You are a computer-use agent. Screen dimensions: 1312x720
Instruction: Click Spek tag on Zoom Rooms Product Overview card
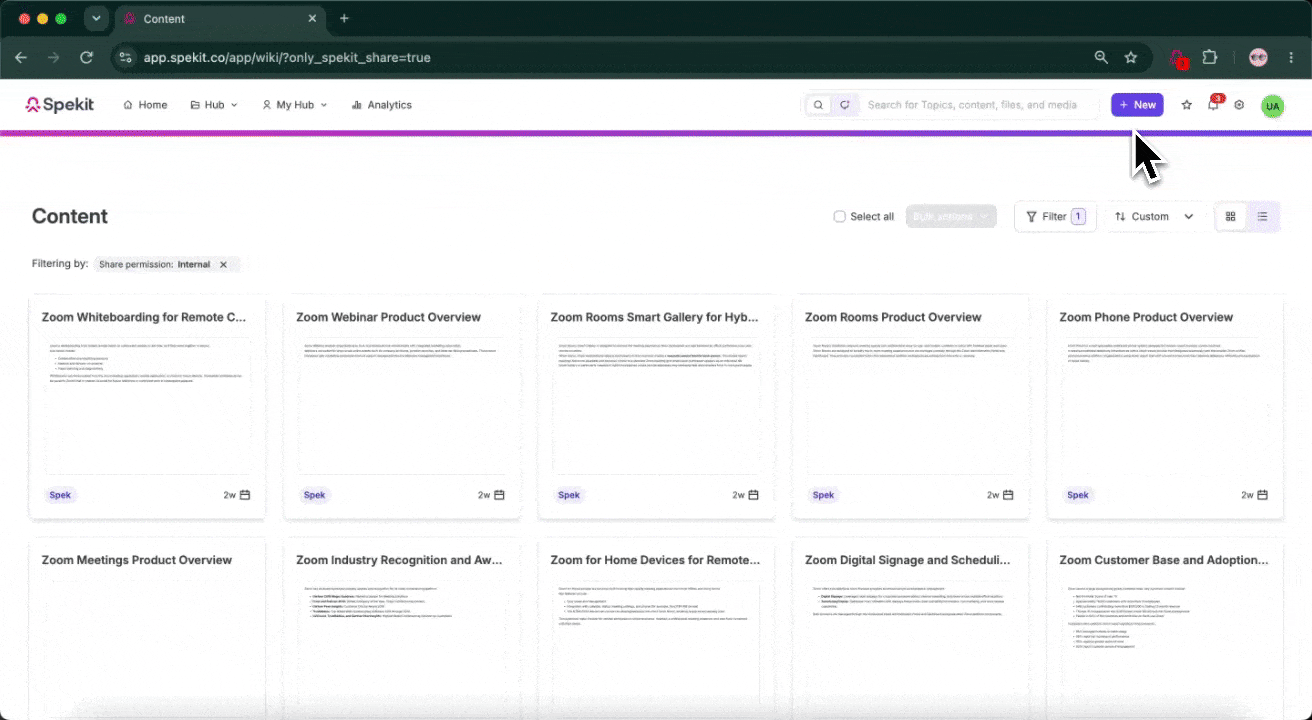coord(823,495)
